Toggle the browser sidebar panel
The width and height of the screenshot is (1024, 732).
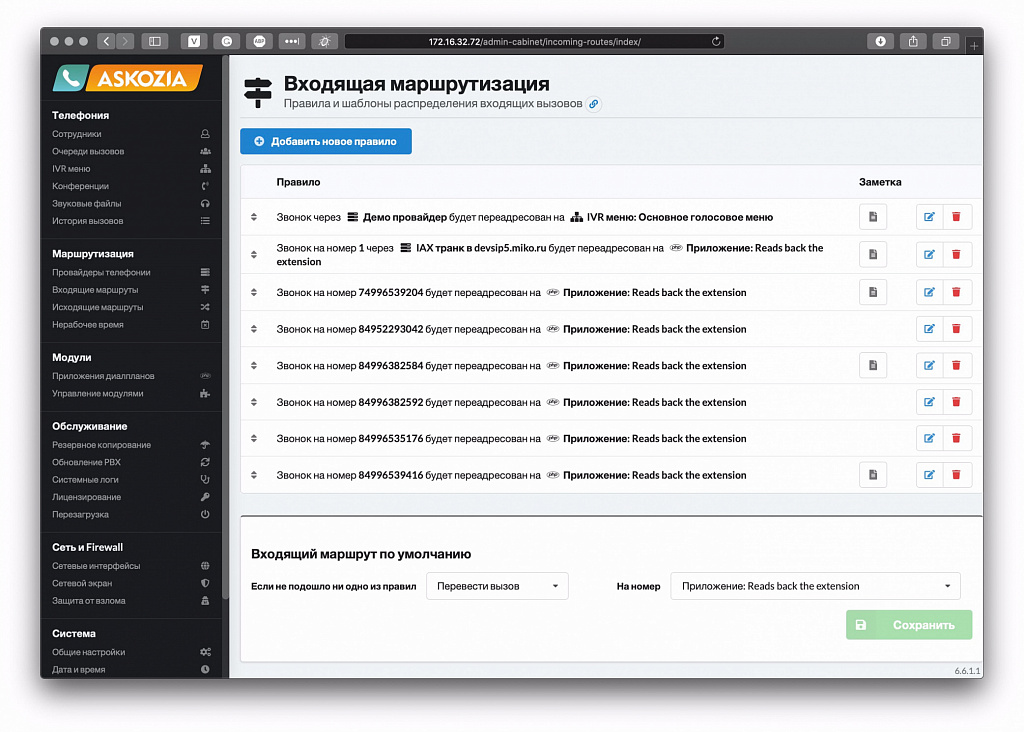[x=155, y=41]
